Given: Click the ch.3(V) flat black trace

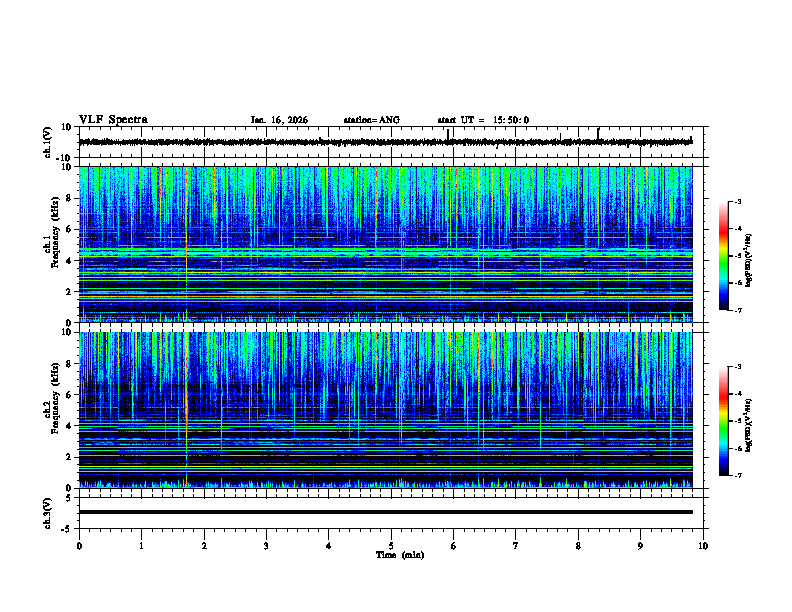Looking at the screenshot, I should [x=385, y=512].
